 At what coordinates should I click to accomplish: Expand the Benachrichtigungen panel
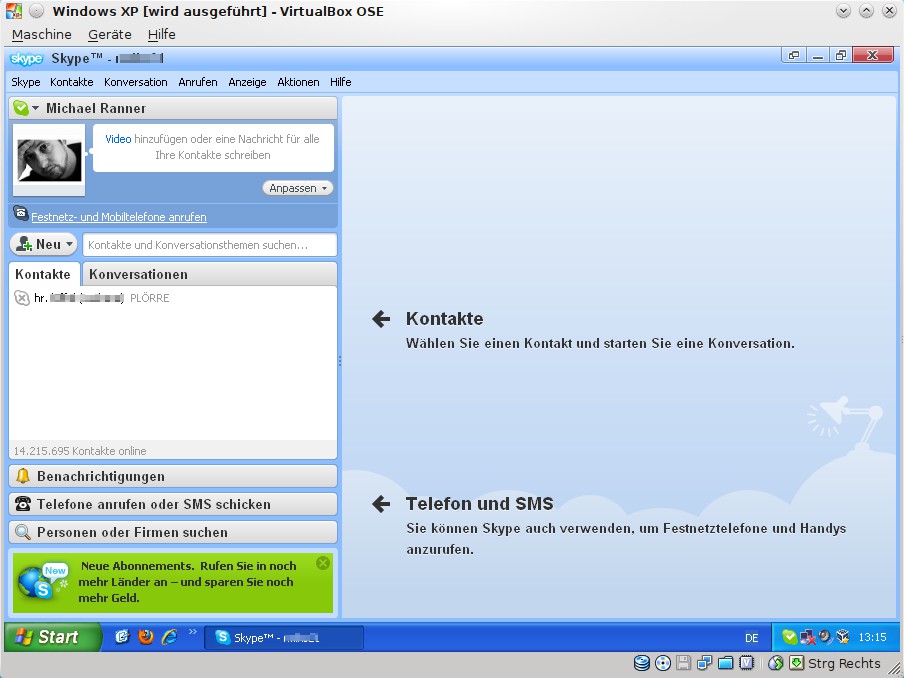173,476
